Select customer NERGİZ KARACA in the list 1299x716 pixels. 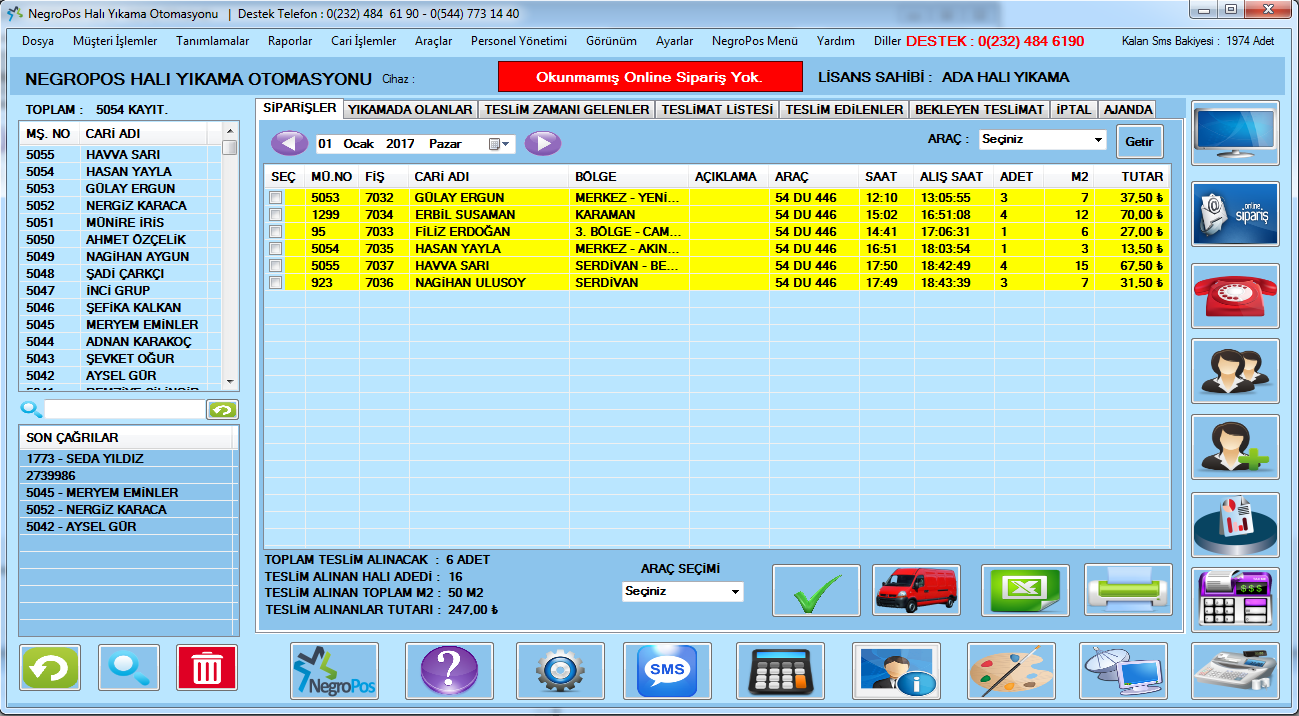pos(120,206)
